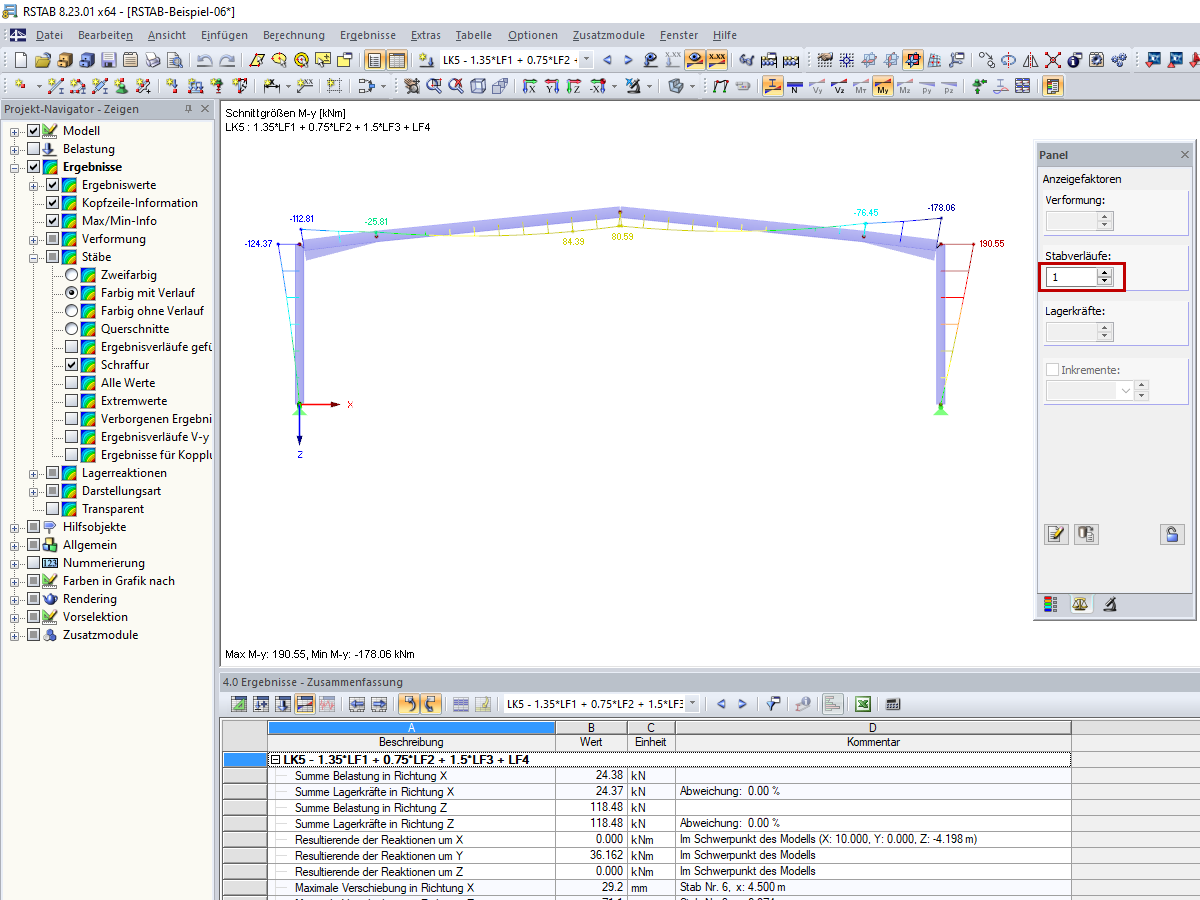
Task: Click the isometric view cube icon
Action: [478, 86]
